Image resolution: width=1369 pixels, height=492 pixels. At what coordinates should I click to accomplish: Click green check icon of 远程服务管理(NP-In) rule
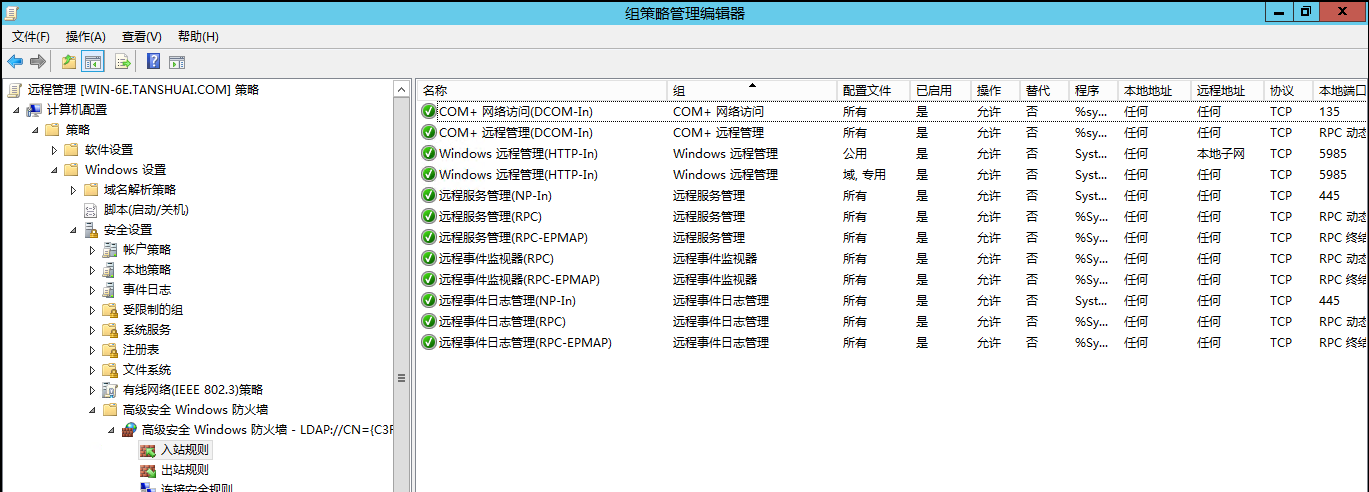click(x=429, y=196)
